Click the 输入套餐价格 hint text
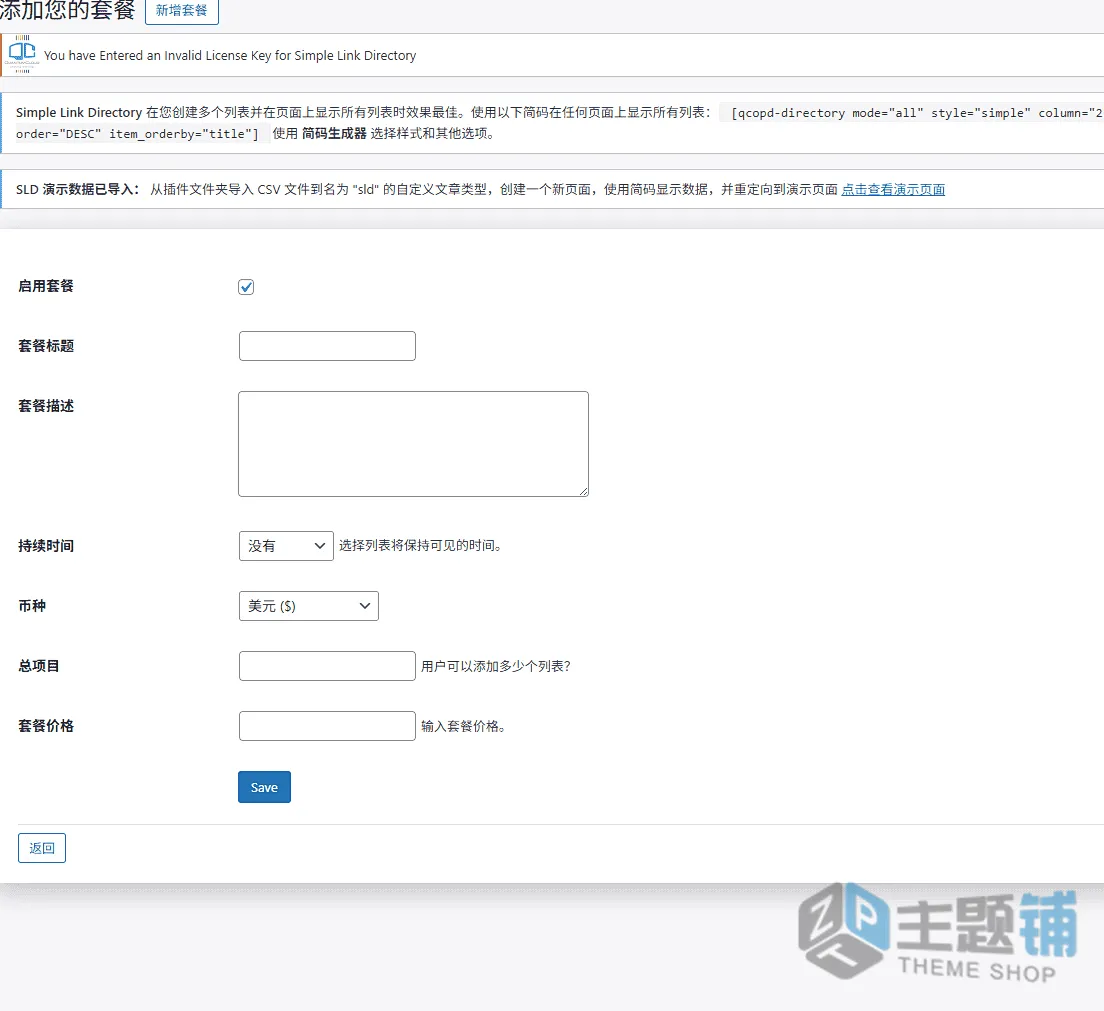The image size is (1104, 1011). (464, 726)
